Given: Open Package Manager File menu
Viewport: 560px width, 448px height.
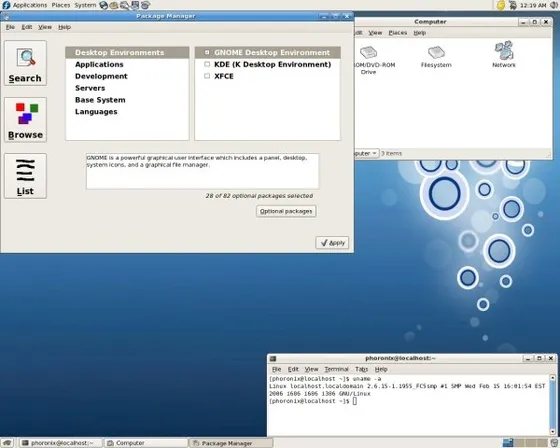Looking at the screenshot, I should pyautogui.click(x=10, y=27).
